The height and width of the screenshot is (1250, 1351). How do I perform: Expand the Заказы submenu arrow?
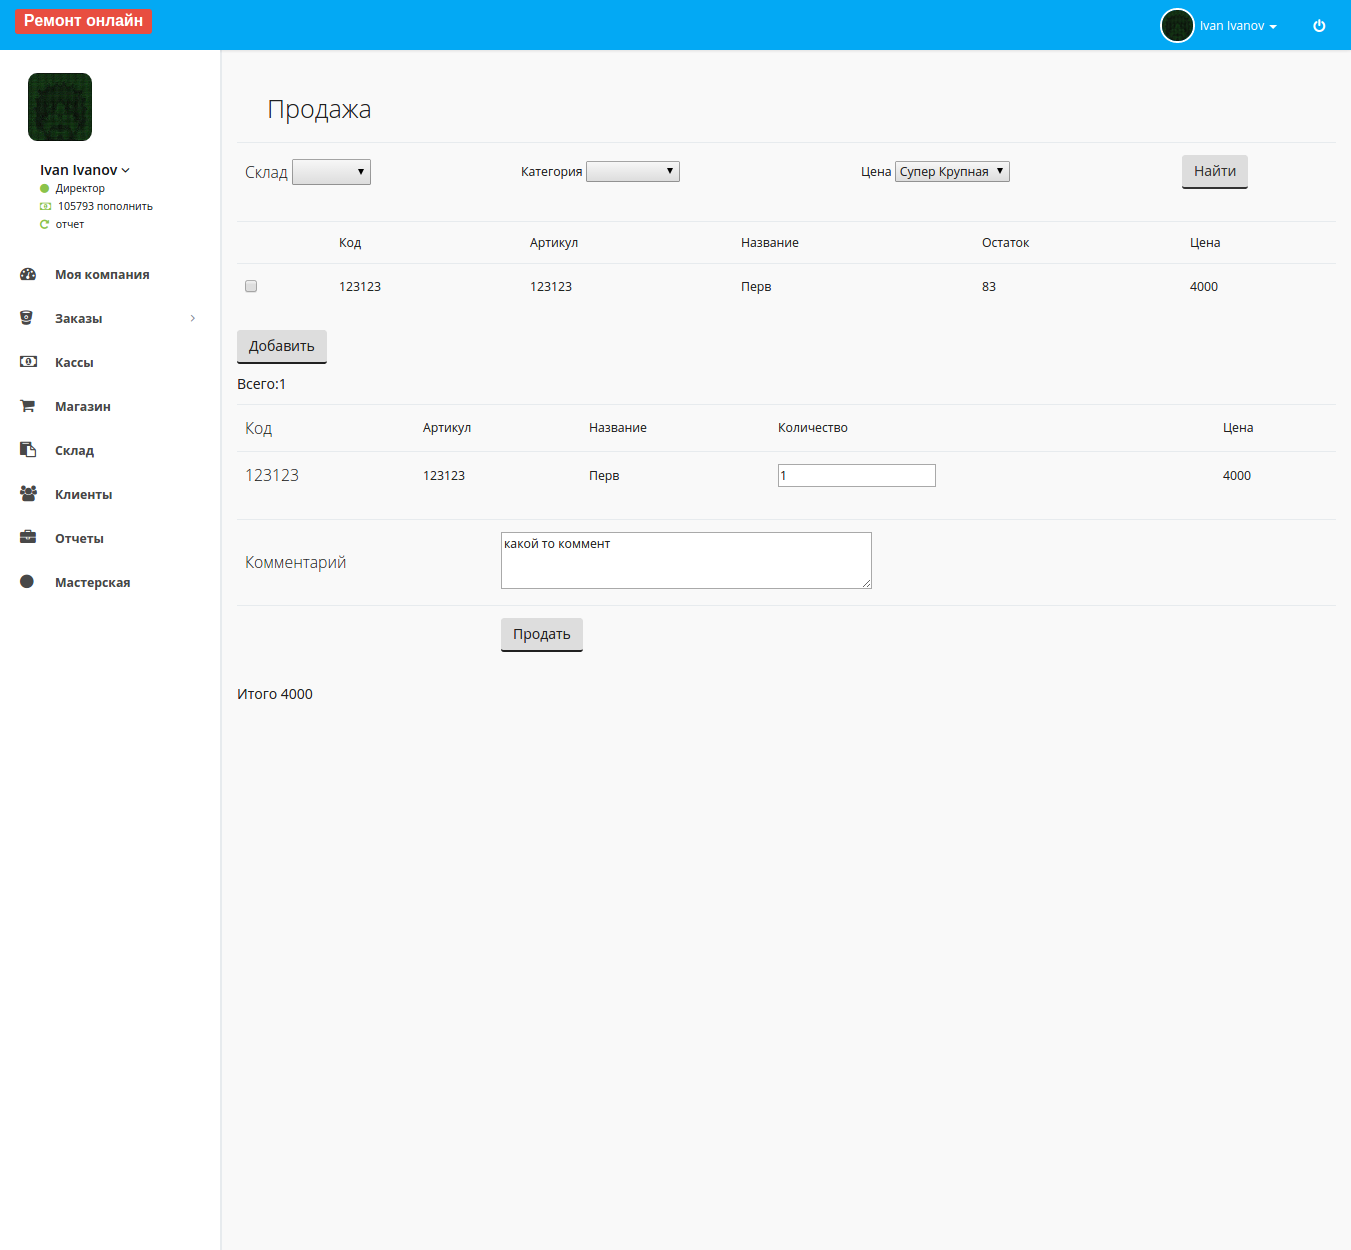(193, 318)
